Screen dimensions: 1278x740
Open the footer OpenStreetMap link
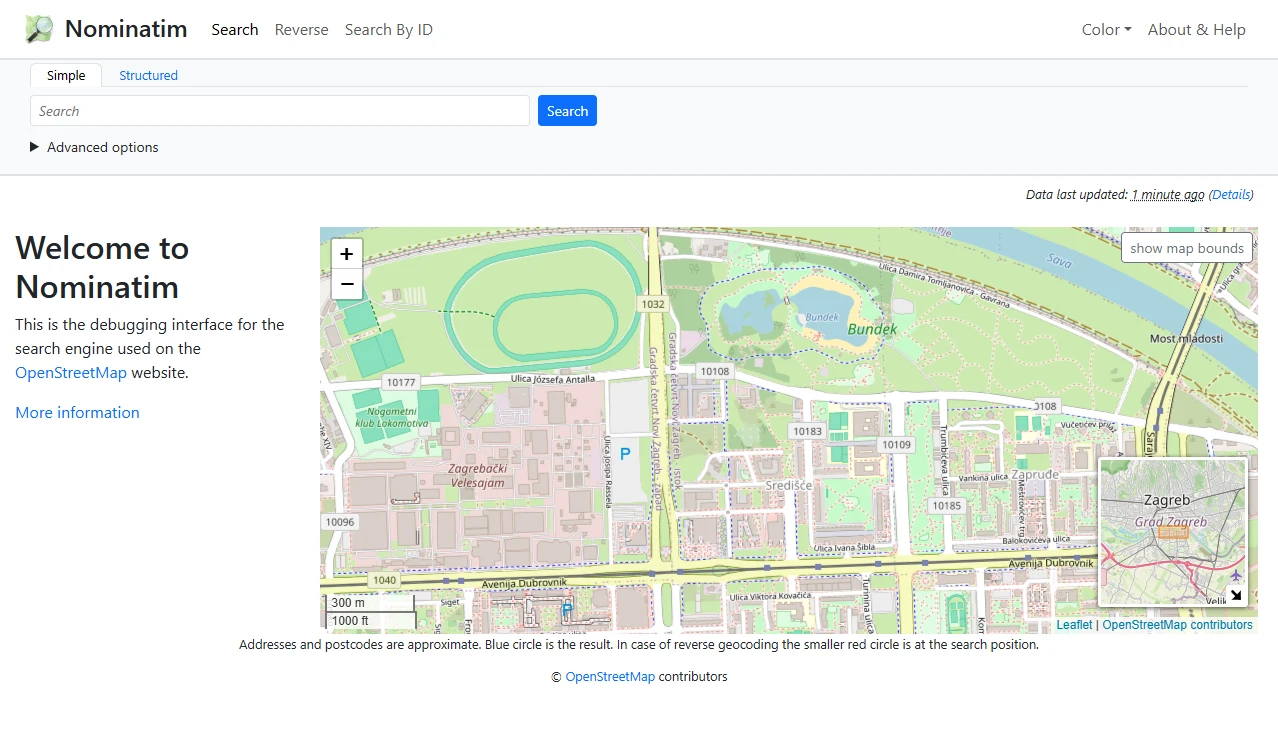tap(610, 677)
